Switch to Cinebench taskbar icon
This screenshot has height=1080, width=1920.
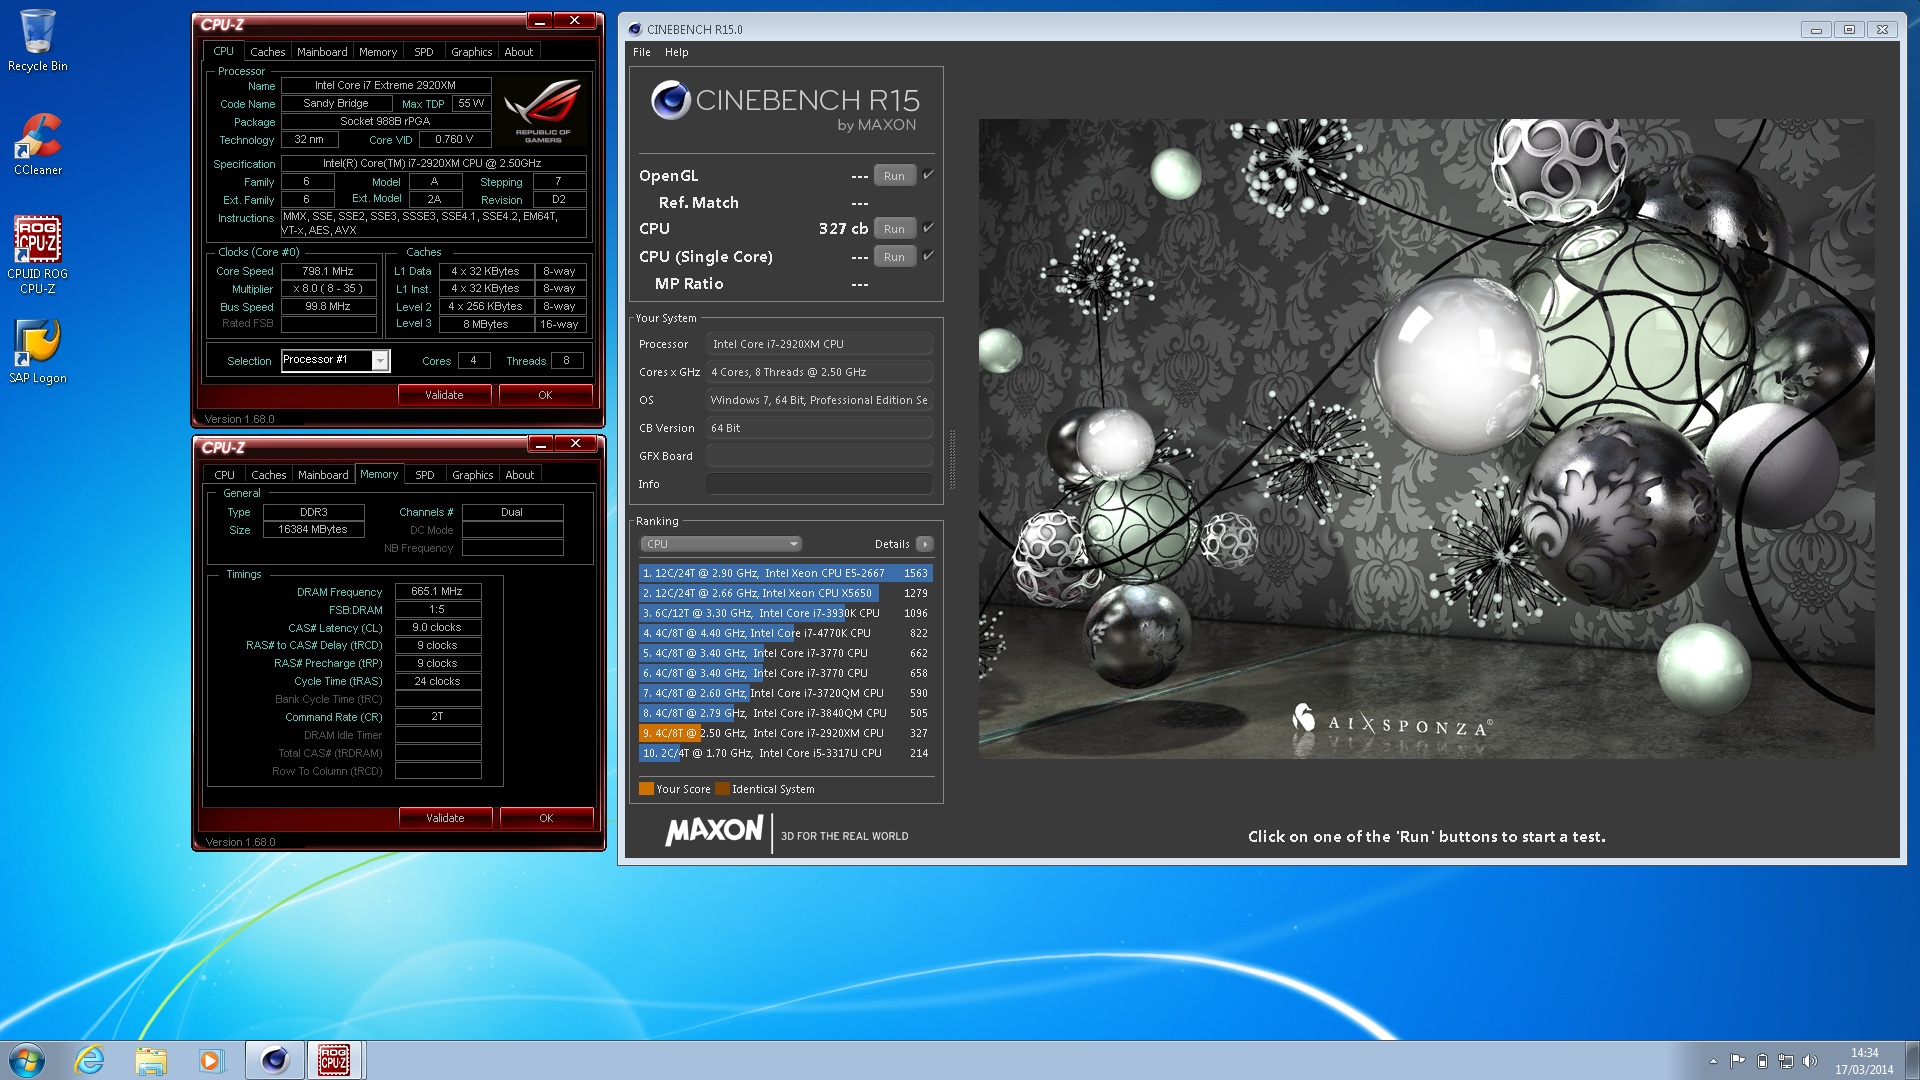[274, 1060]
